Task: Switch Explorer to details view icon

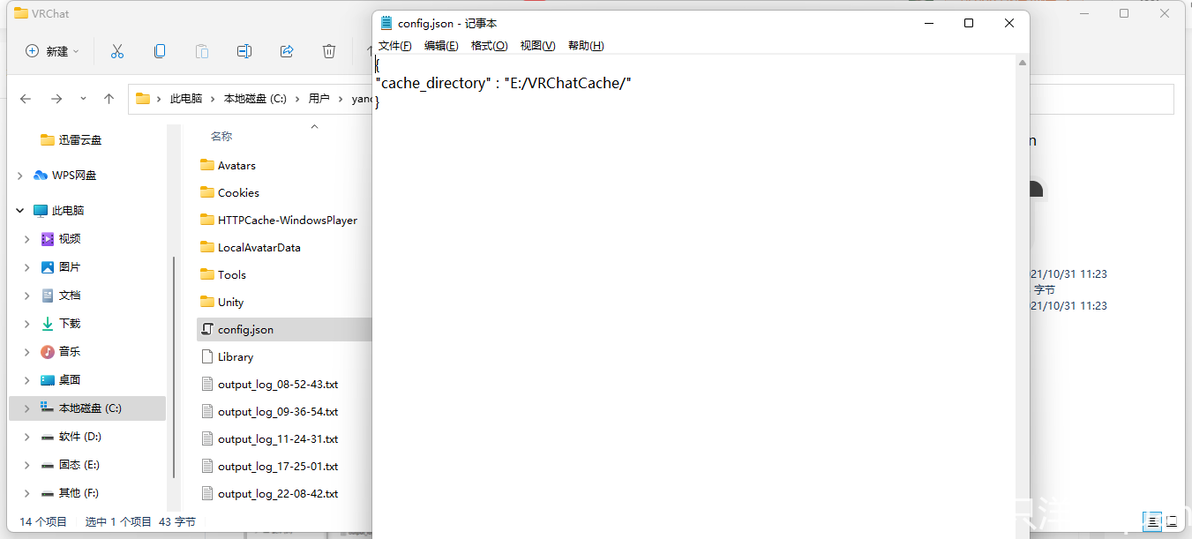Action: (1153, 521)
